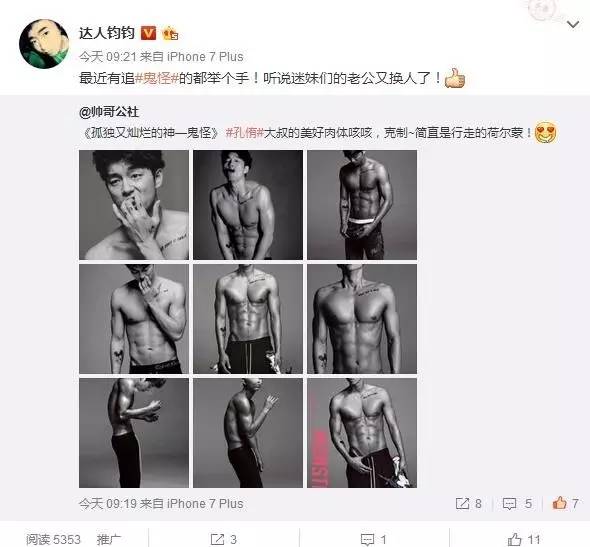590x547 pixels.
Task: Open the comment section showing 1 comment
Action: point(374,539)
